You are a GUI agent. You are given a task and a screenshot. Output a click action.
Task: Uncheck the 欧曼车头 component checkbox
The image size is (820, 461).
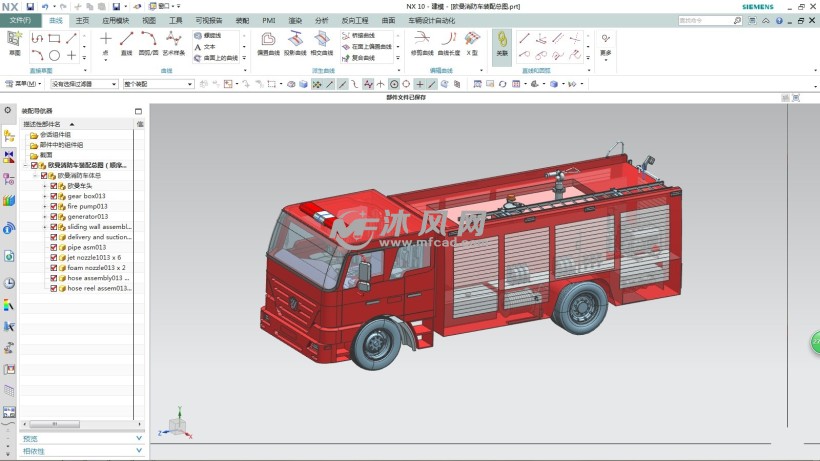coord(53,186)
